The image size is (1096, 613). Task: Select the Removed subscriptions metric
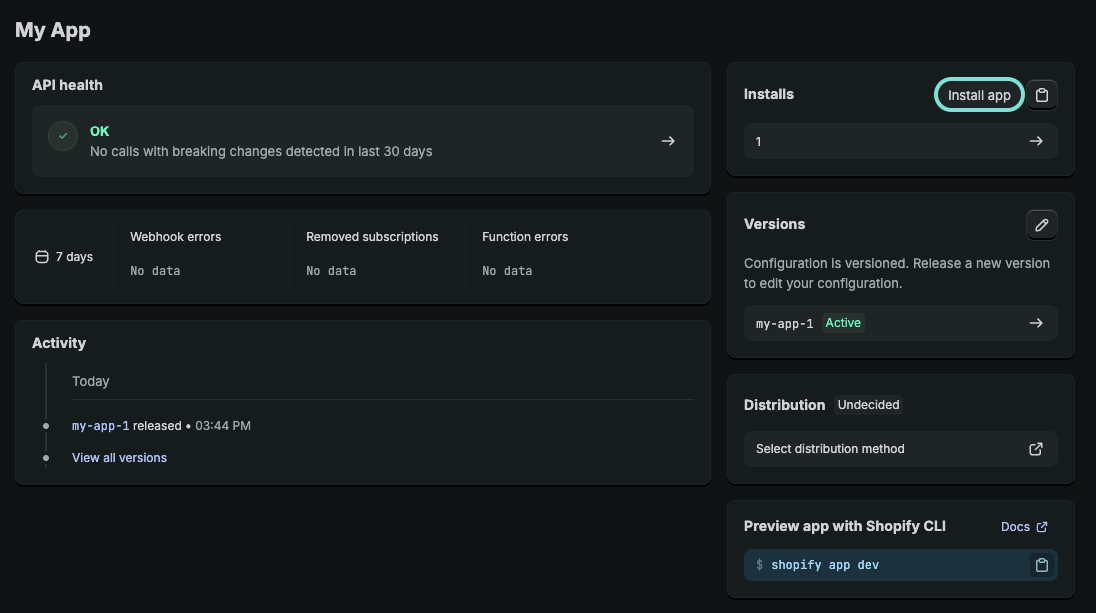pyautogui.click(x=372, y=237)
